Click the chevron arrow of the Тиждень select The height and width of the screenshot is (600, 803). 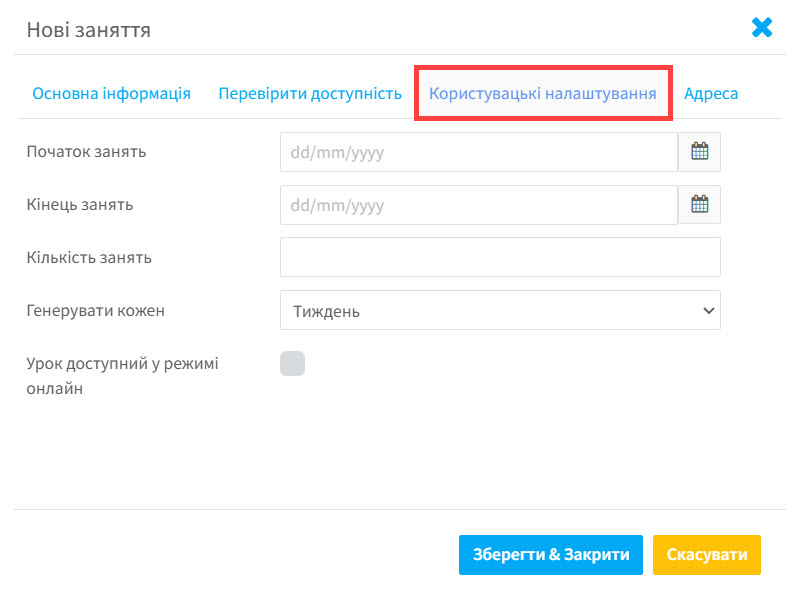709,310
